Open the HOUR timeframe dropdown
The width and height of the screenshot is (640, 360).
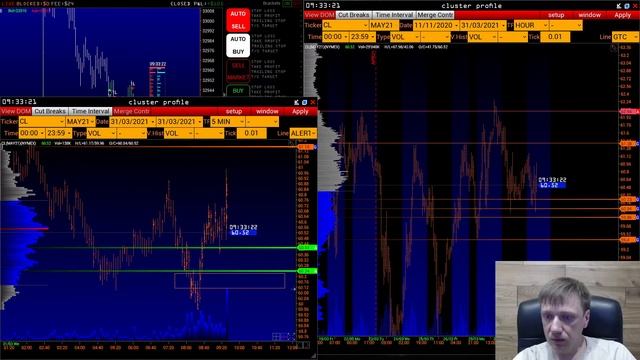[x=531, y=25]
